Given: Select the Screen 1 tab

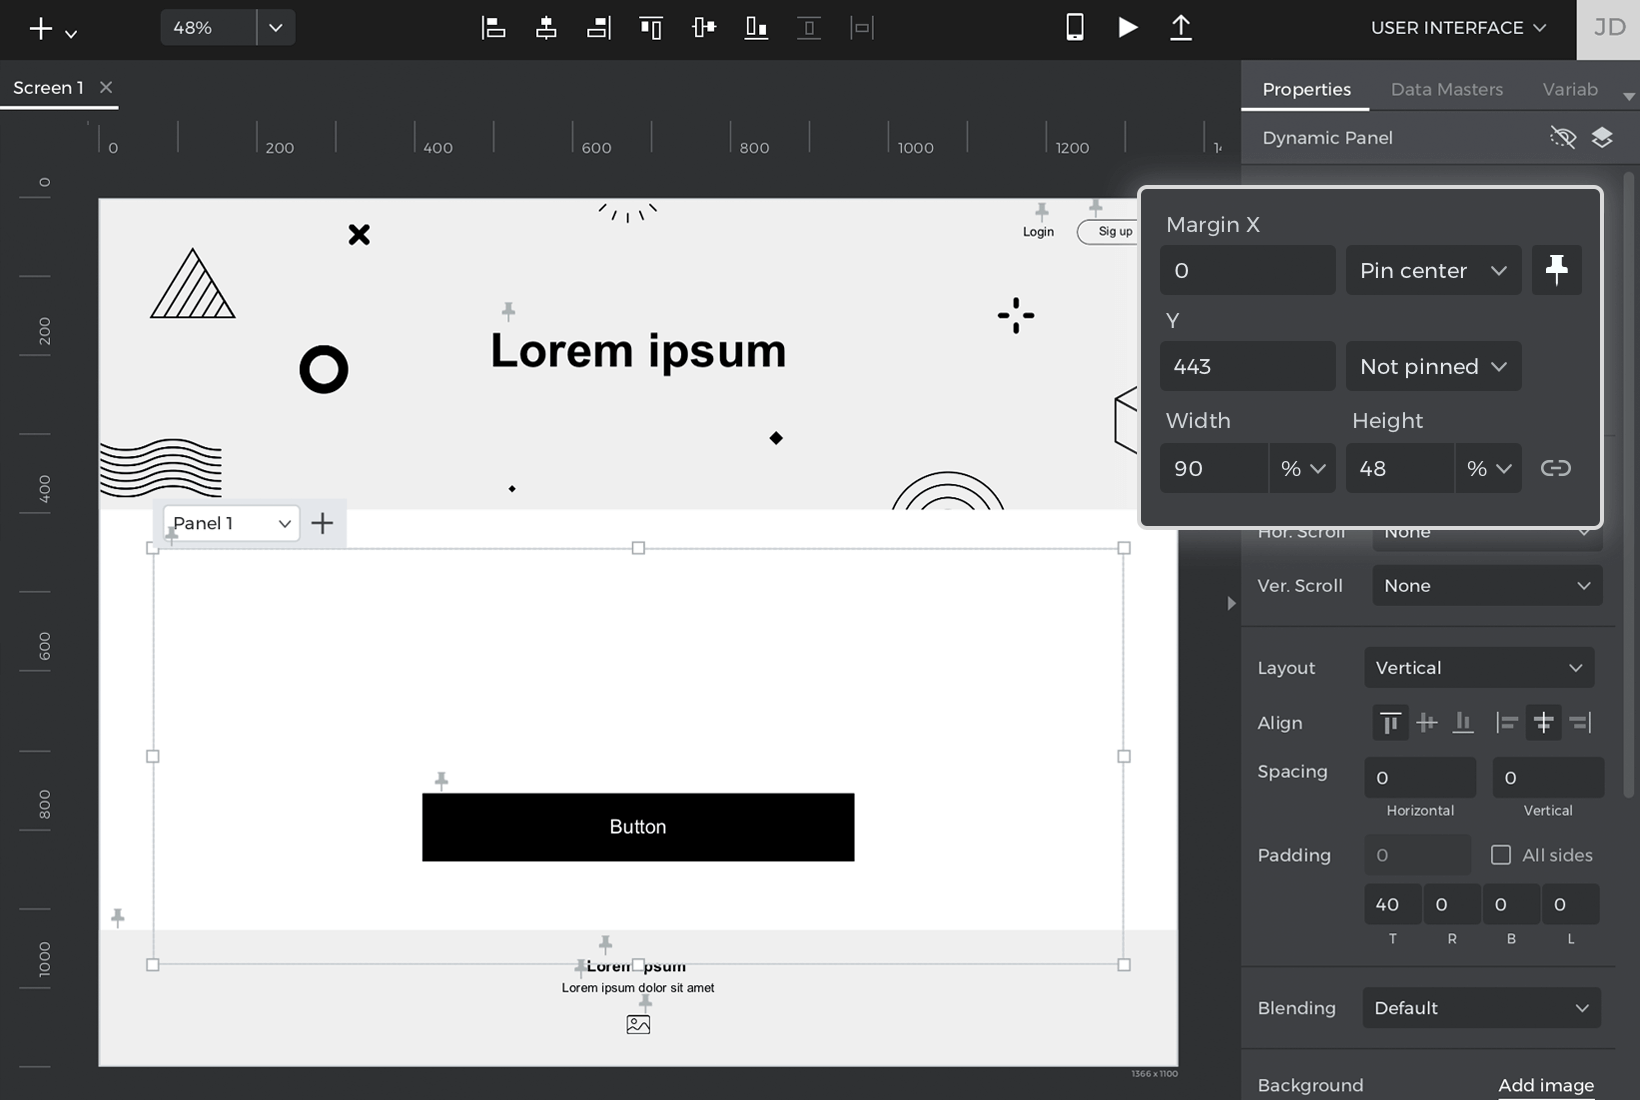Looking at the screenshot, I should tap(48, 87).
